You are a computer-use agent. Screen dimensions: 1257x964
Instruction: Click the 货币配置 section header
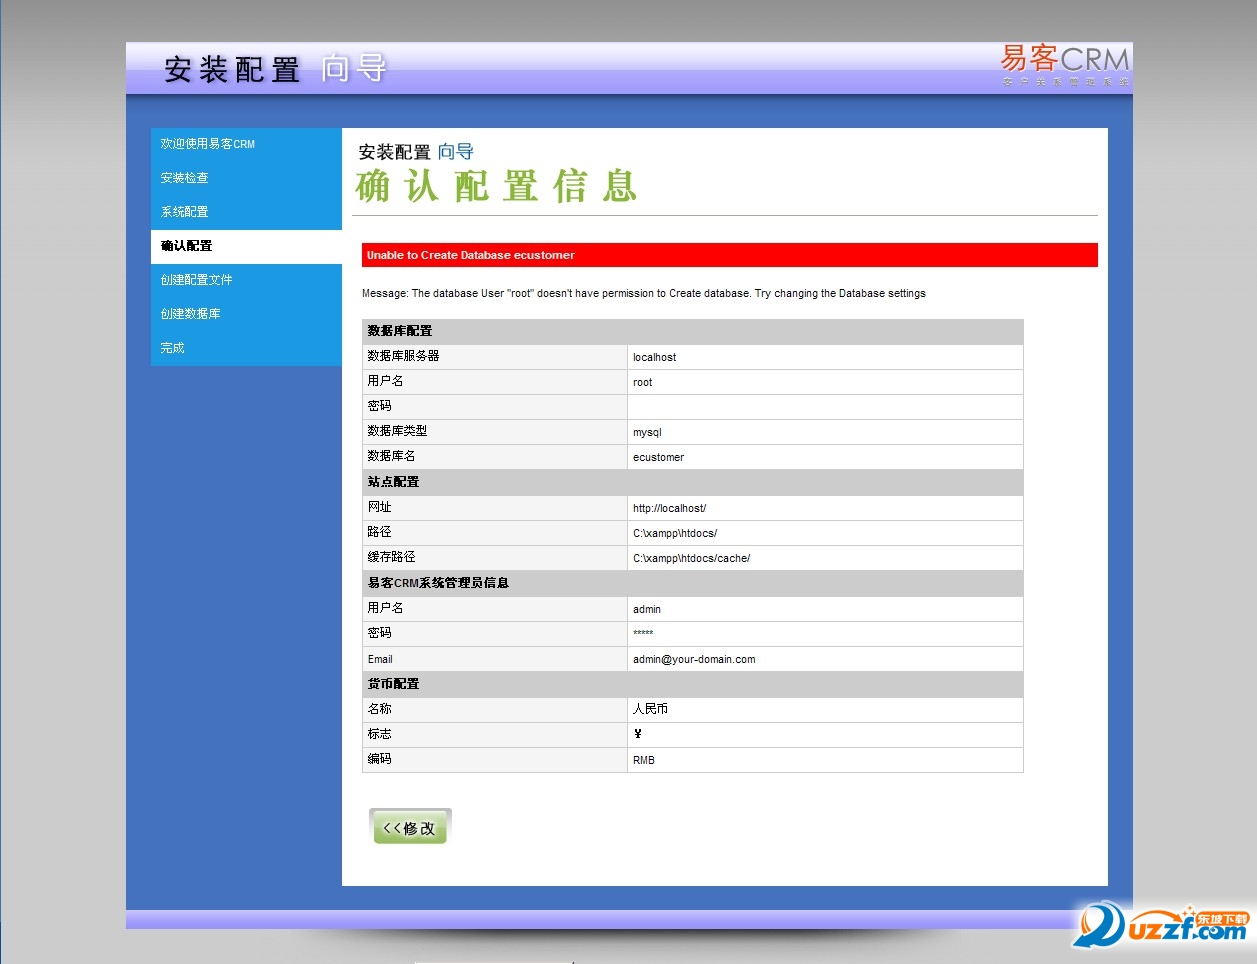pyautogui.click(x=692, y=684)
